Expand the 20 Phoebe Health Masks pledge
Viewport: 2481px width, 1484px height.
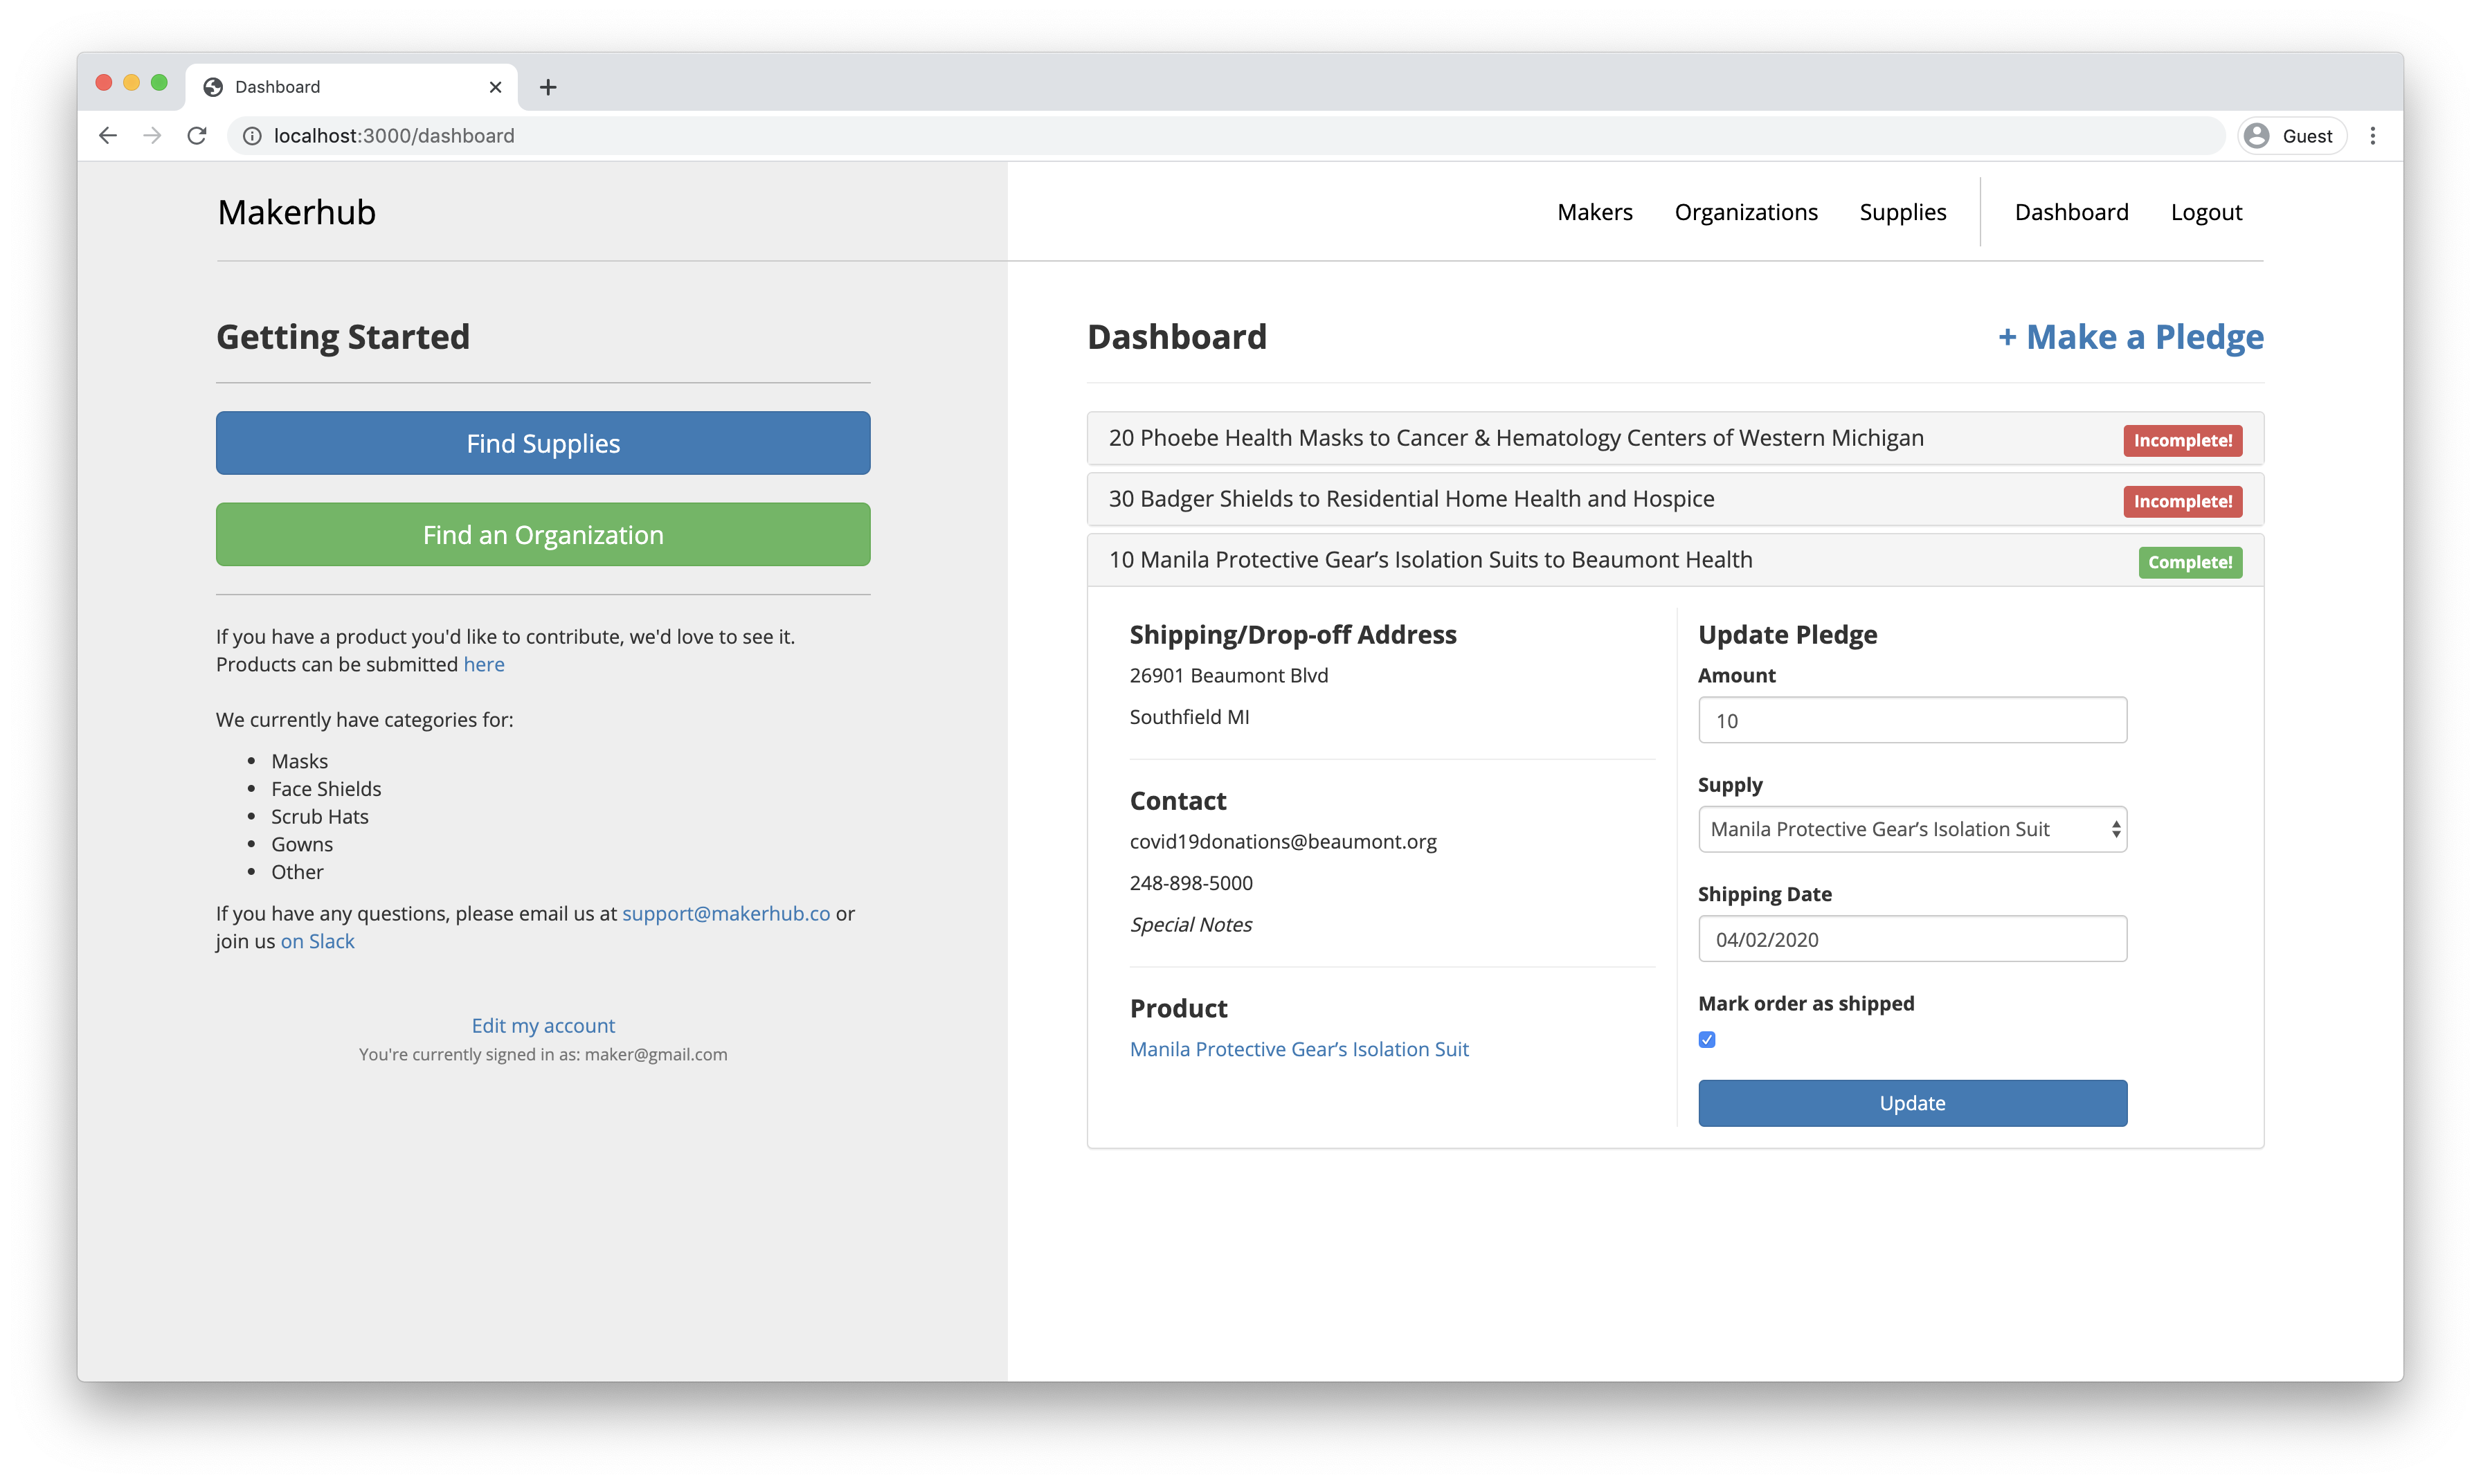[1515, 438]
